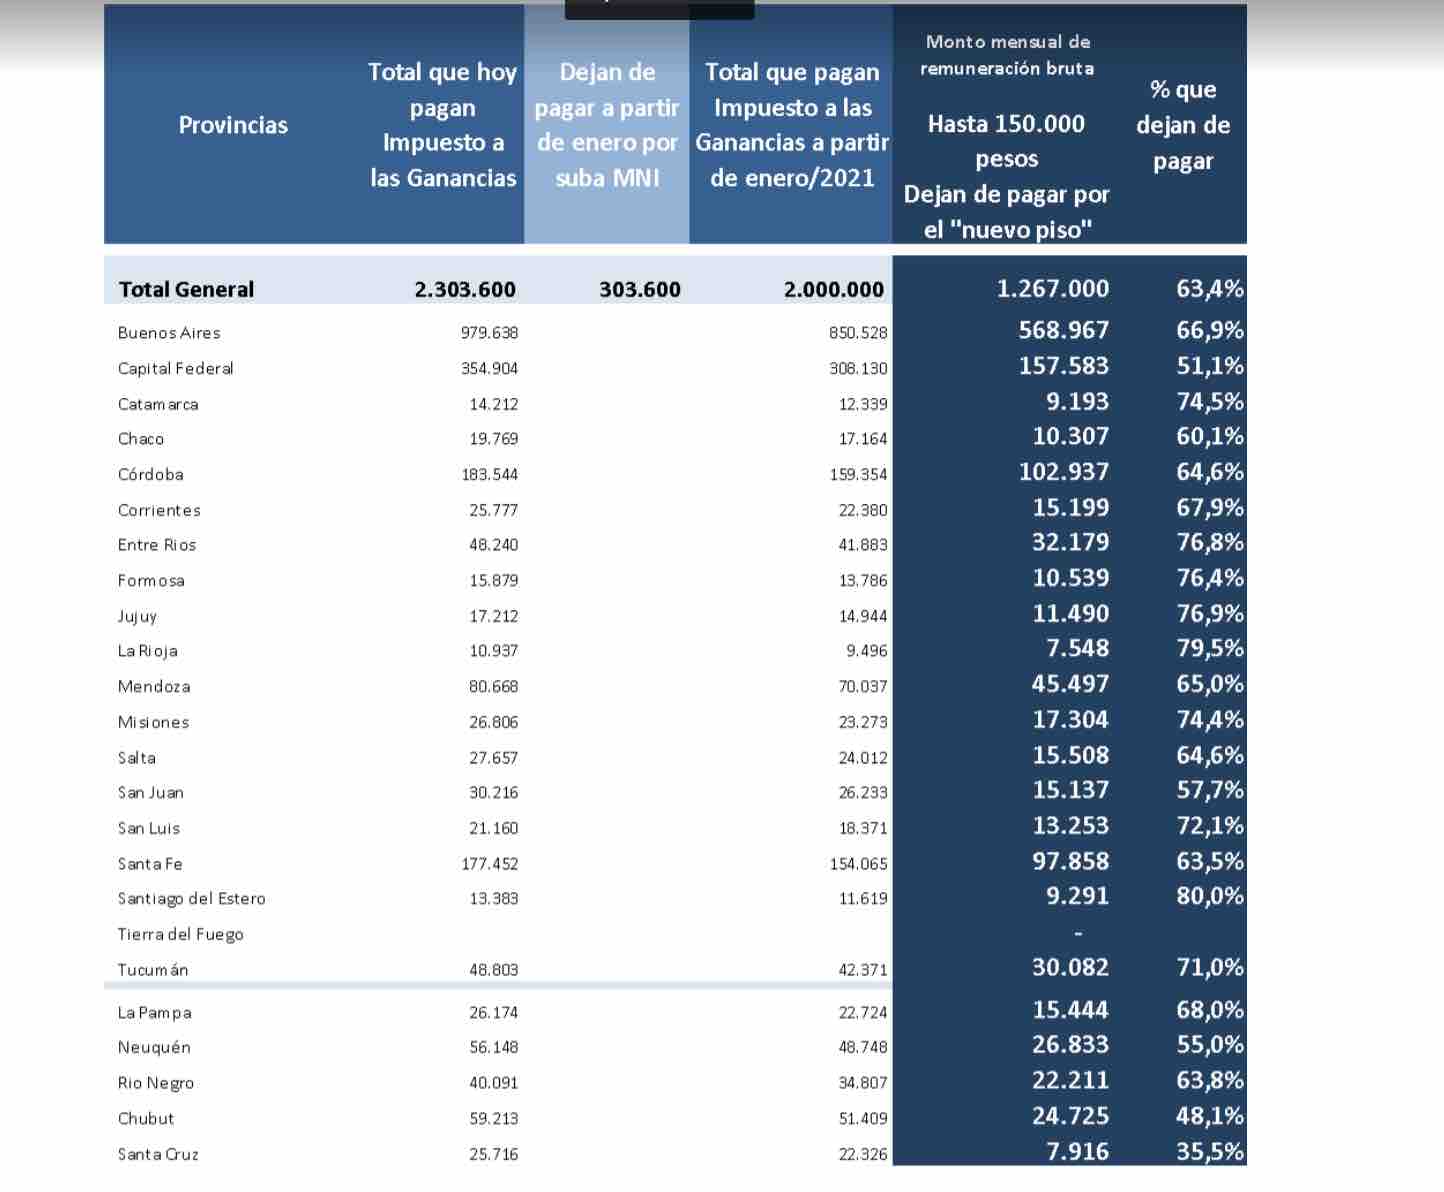This screenshot has height=1192, width=1444.
Task: Select the Entre Rios row label
Action: pos(157,545)
